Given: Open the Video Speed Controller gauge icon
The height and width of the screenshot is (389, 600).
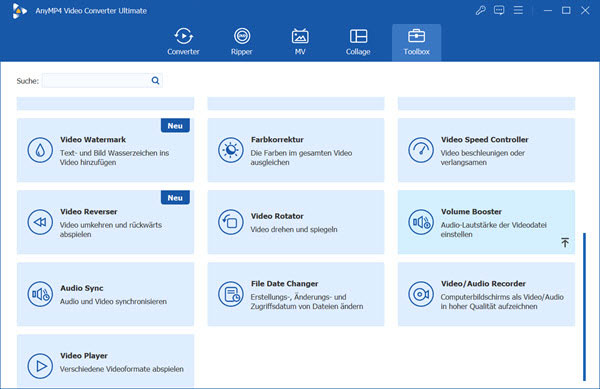Looking at the screenshot, I should [421, 150].
